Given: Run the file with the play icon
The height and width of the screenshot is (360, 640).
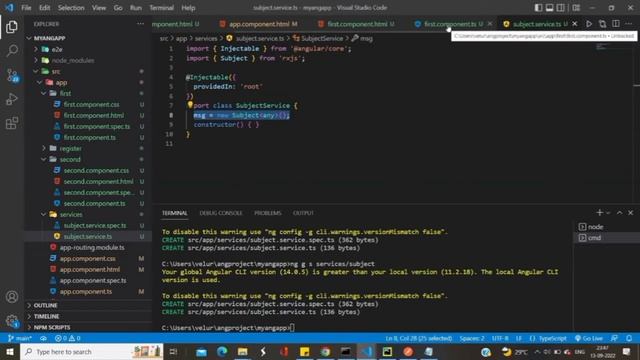Looking at the screenshot, I should click(x=589, y=24).
